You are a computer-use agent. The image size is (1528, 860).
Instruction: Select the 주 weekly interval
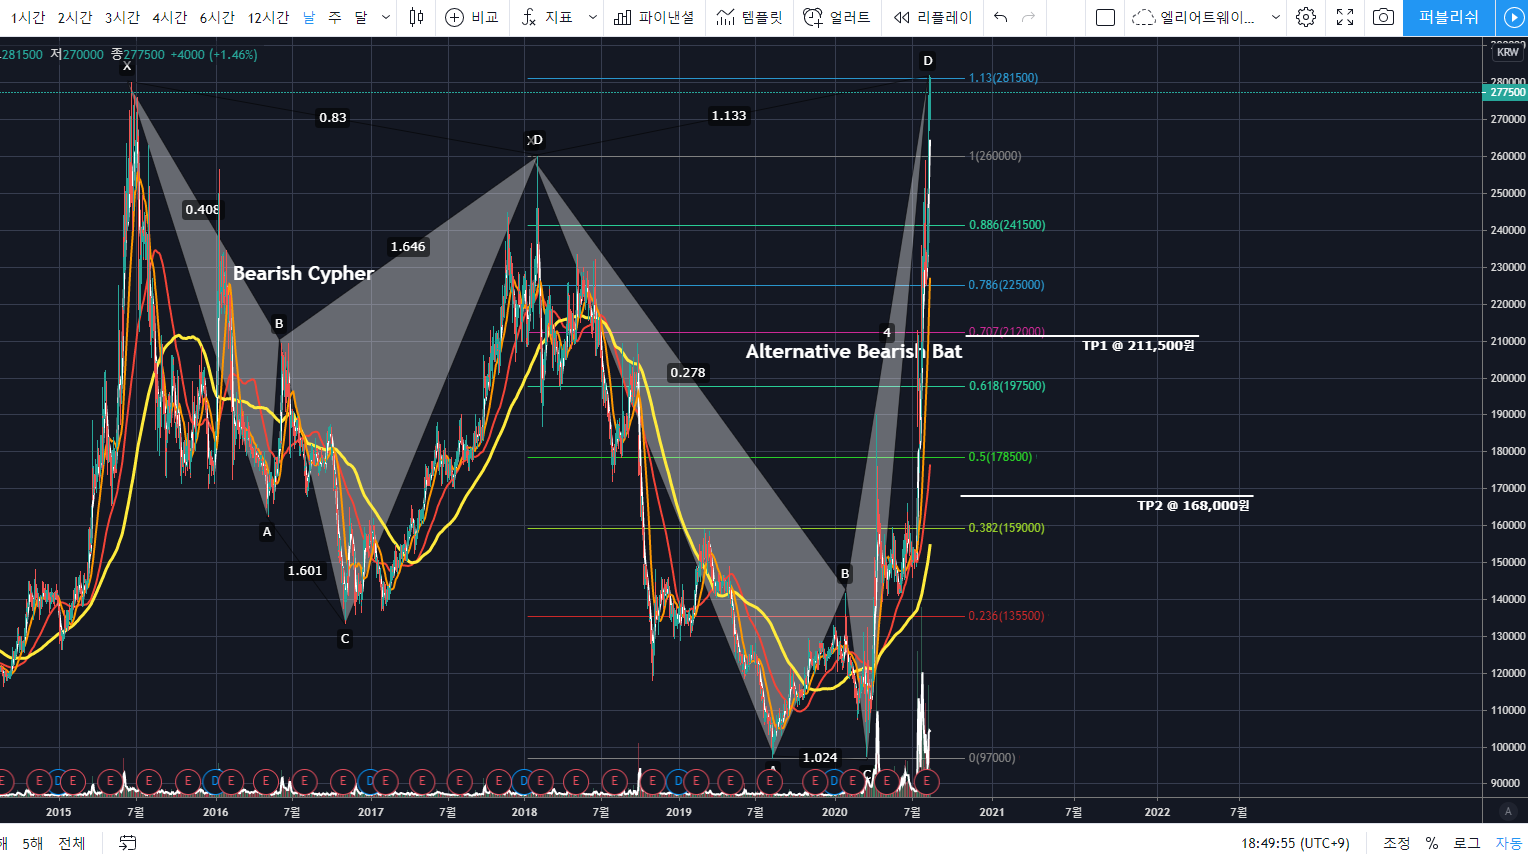[335, 17]
